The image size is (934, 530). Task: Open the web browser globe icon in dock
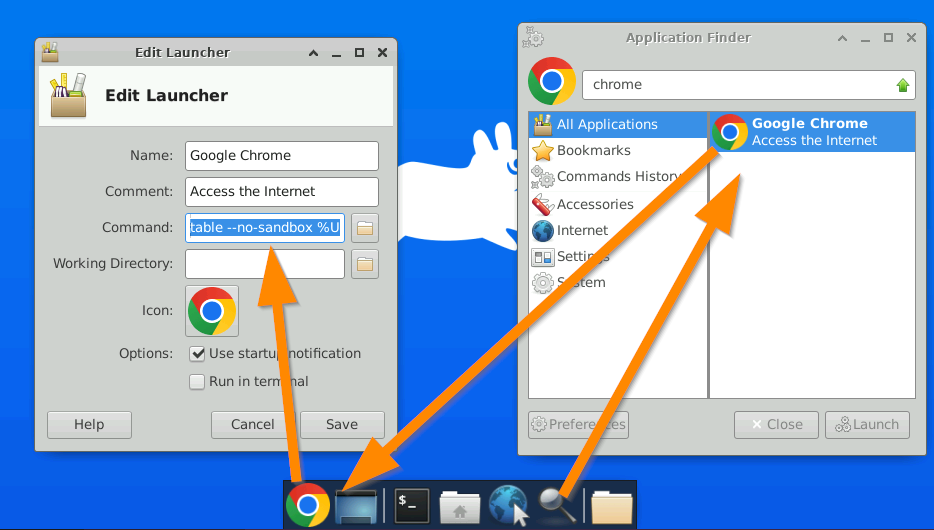coord(508,506)
